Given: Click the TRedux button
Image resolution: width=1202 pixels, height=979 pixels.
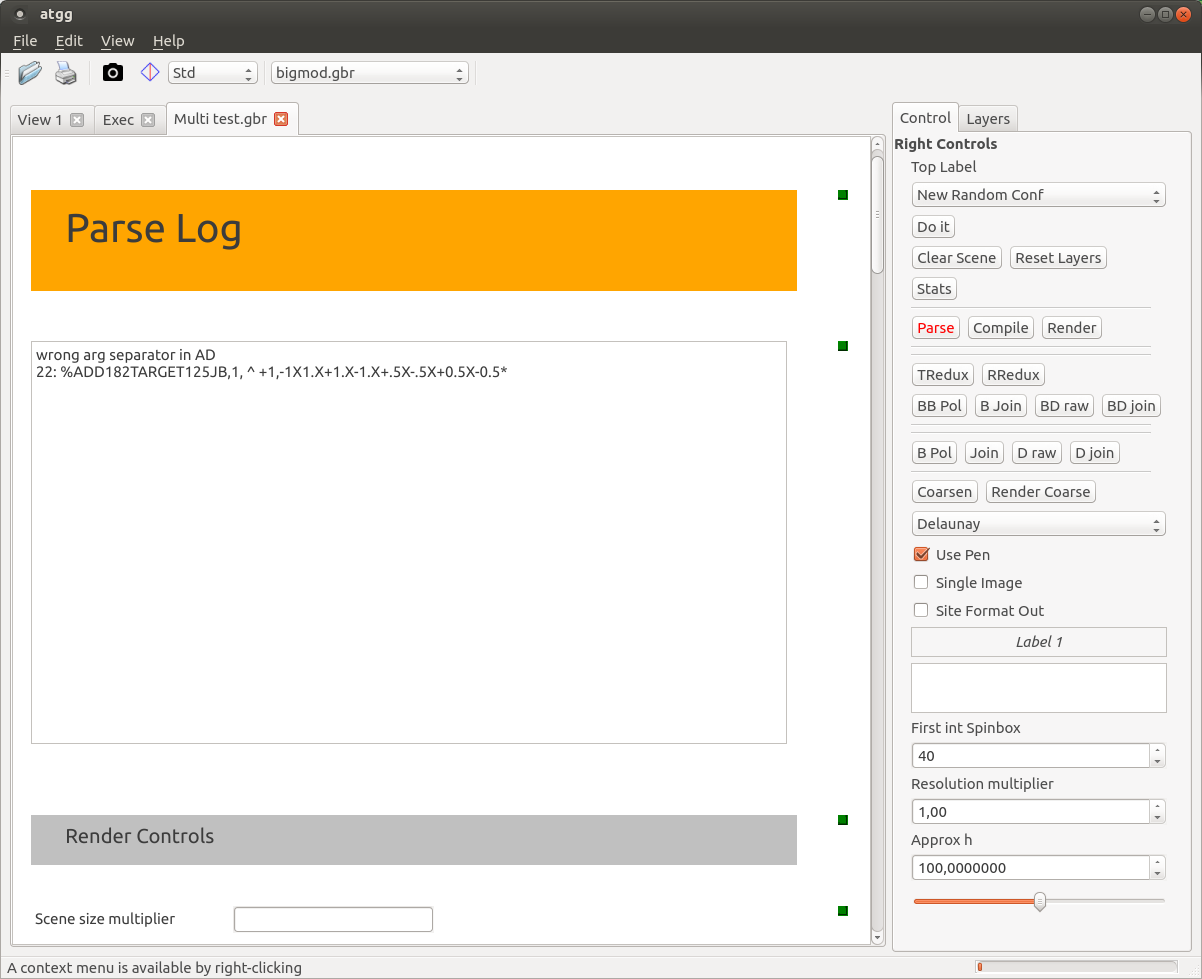Looking at the screenshot, I should (x=943, y=375).
